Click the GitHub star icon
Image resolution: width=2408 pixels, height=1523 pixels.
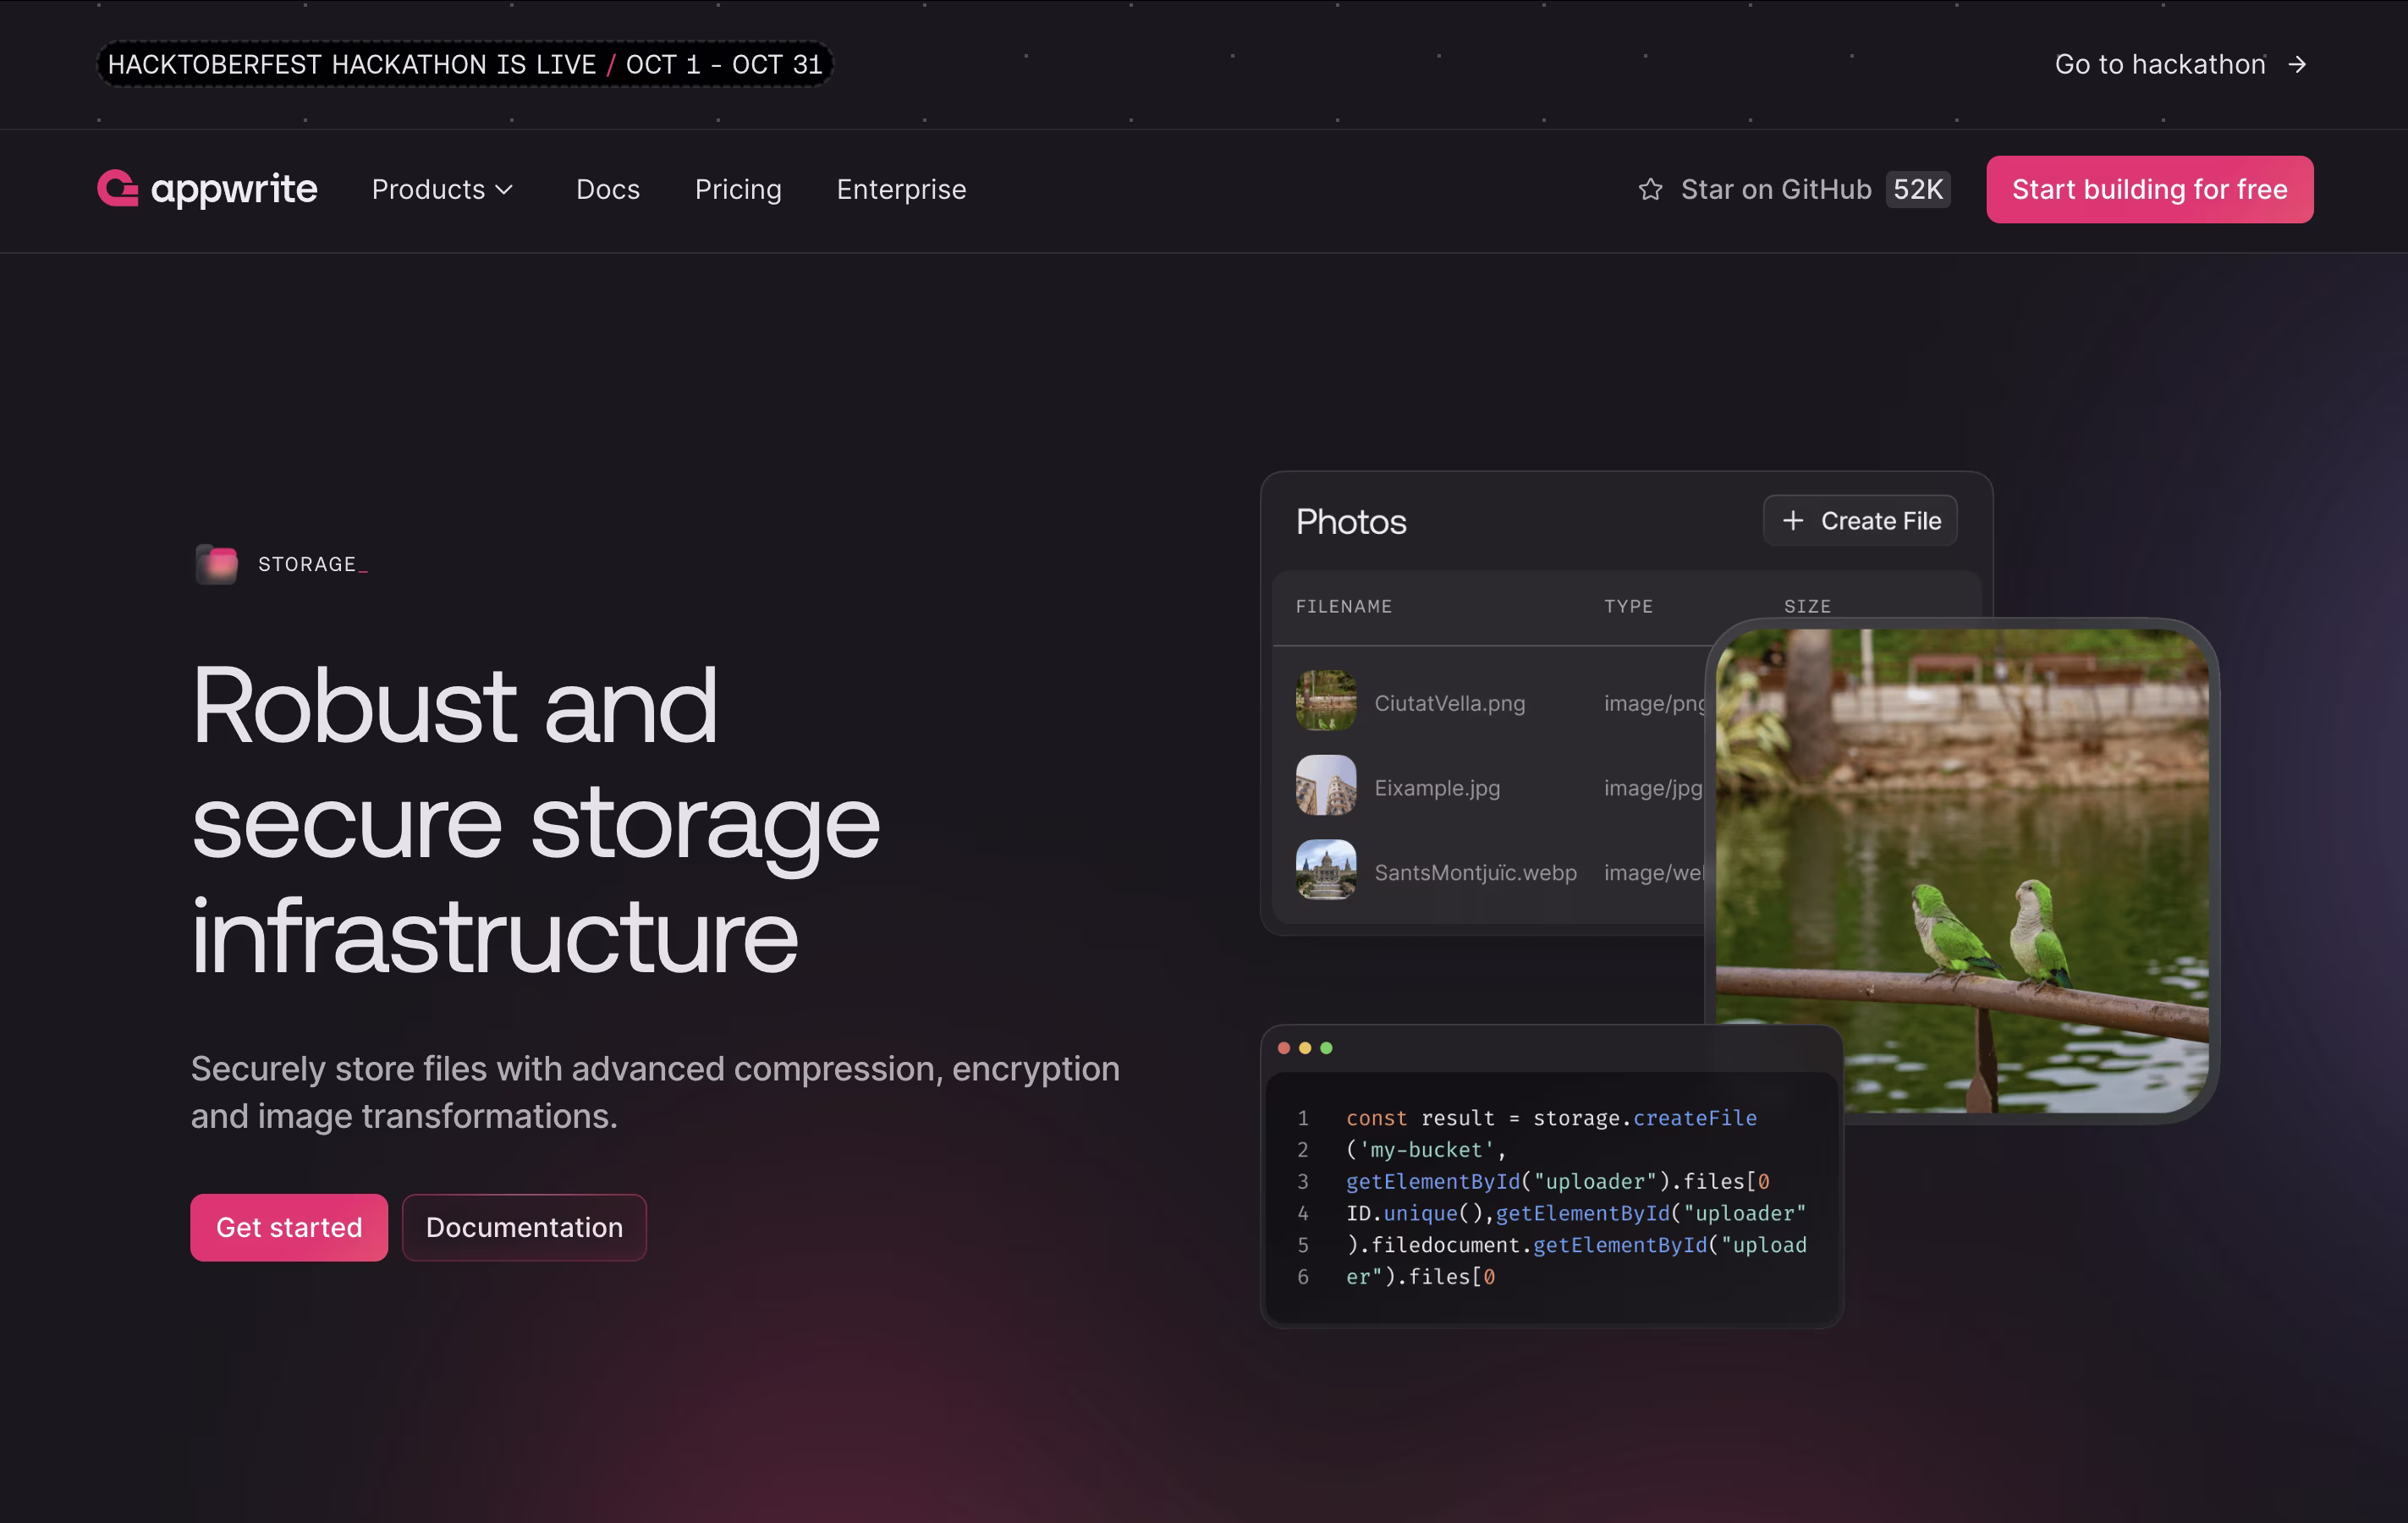click(x=1651, y=189)
